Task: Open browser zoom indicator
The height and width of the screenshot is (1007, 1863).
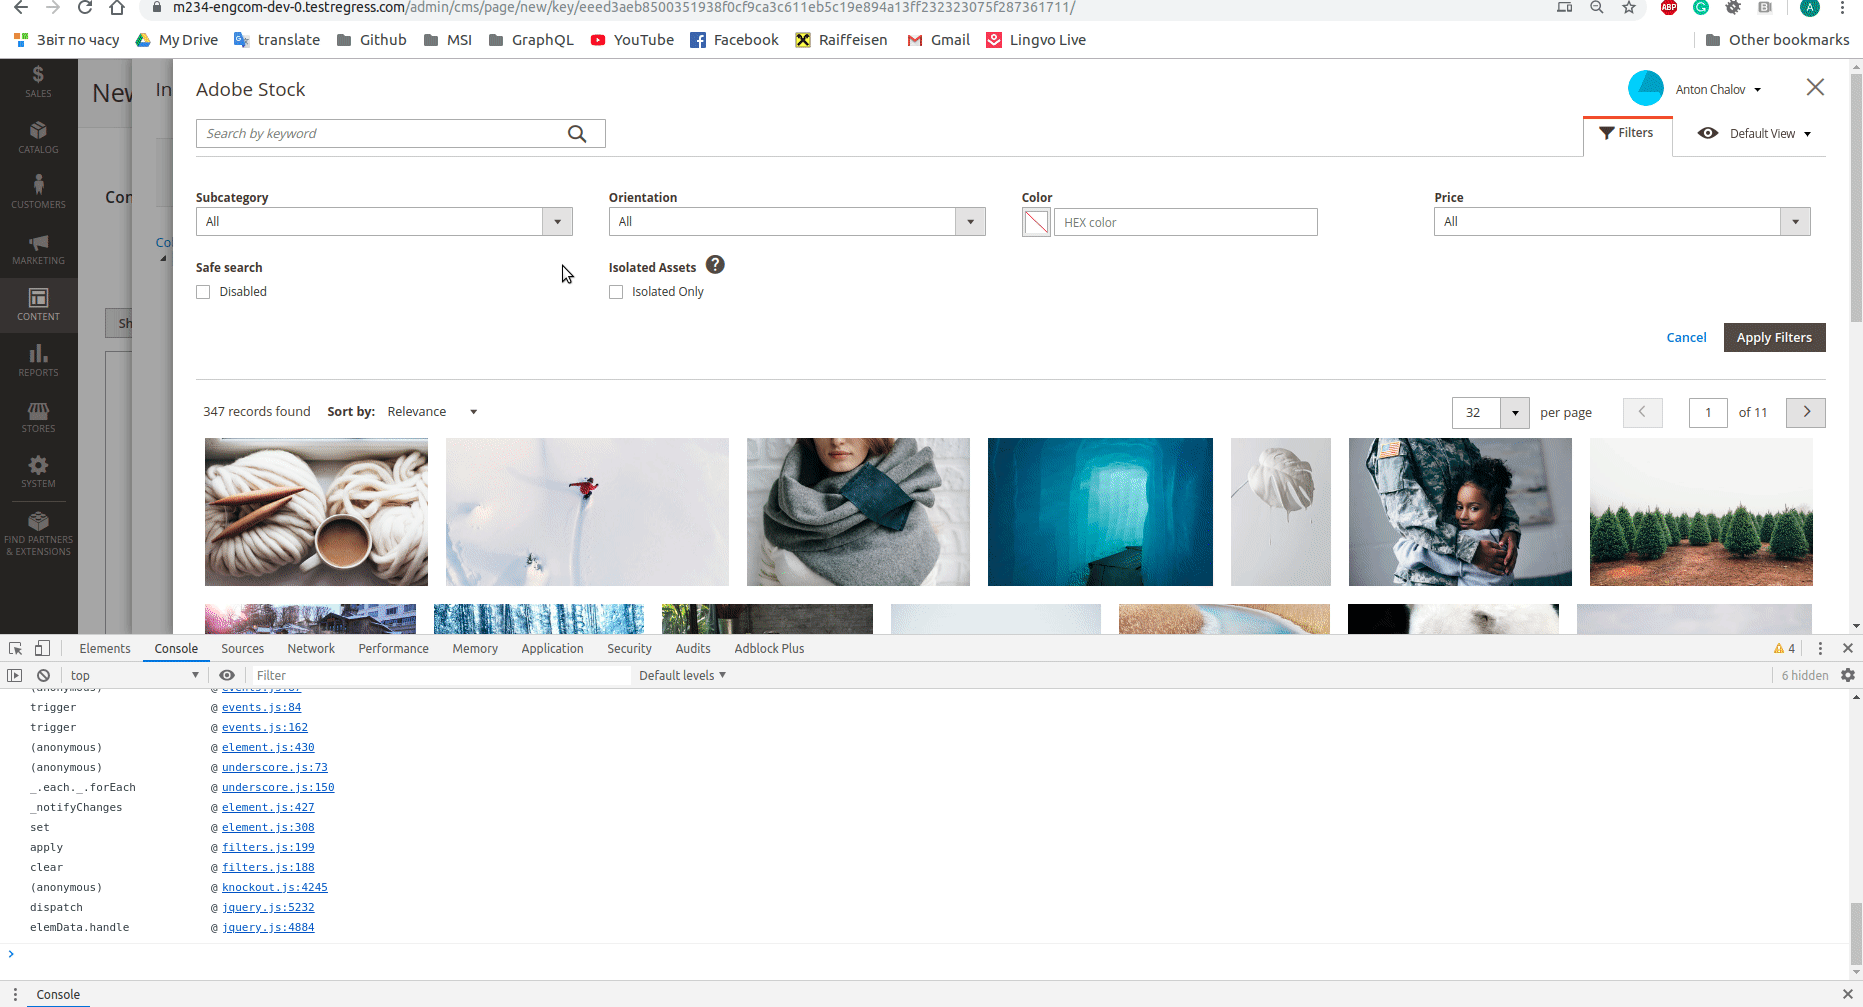Action: point(1597,8)
